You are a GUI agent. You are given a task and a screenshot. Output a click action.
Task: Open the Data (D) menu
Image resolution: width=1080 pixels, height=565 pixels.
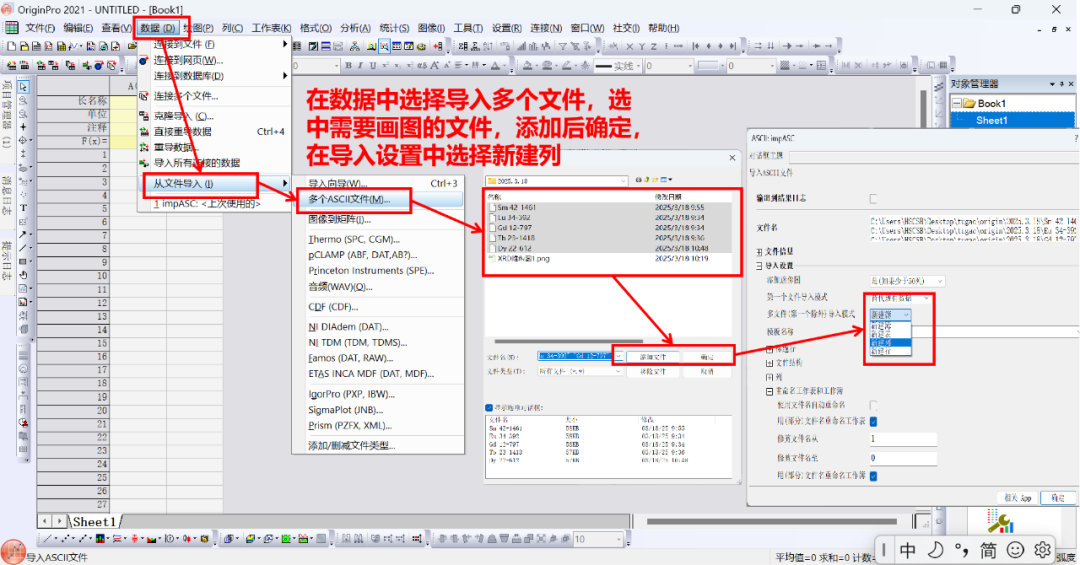click(x=158, y=28)
